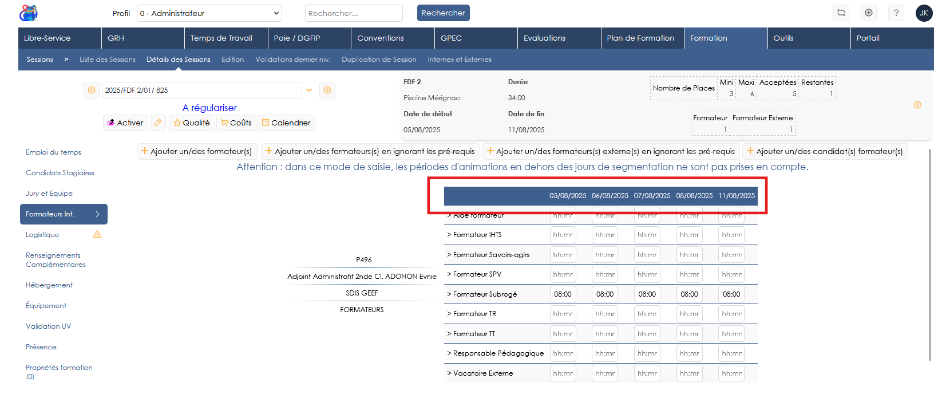Expand session list with orange dropdown arrow
The height and width of the screenshot is (394, 946).
[309, 91]
